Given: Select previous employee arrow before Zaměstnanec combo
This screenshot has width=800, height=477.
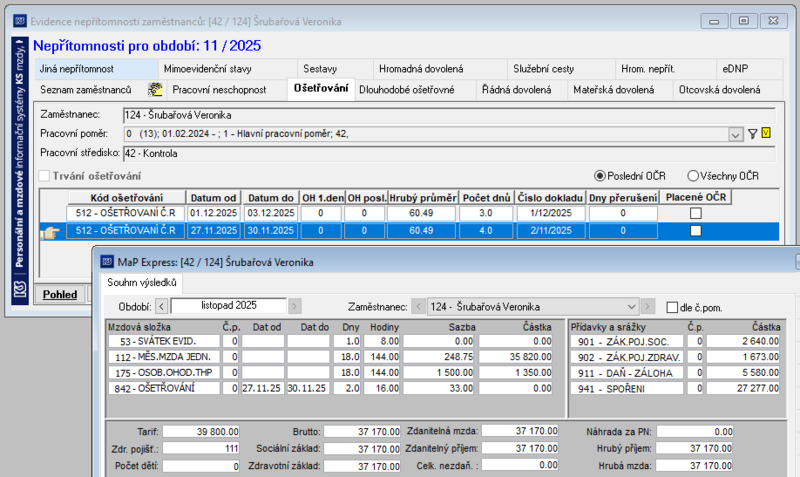Looking at the screenshot, I should click(x=418, y=307).
